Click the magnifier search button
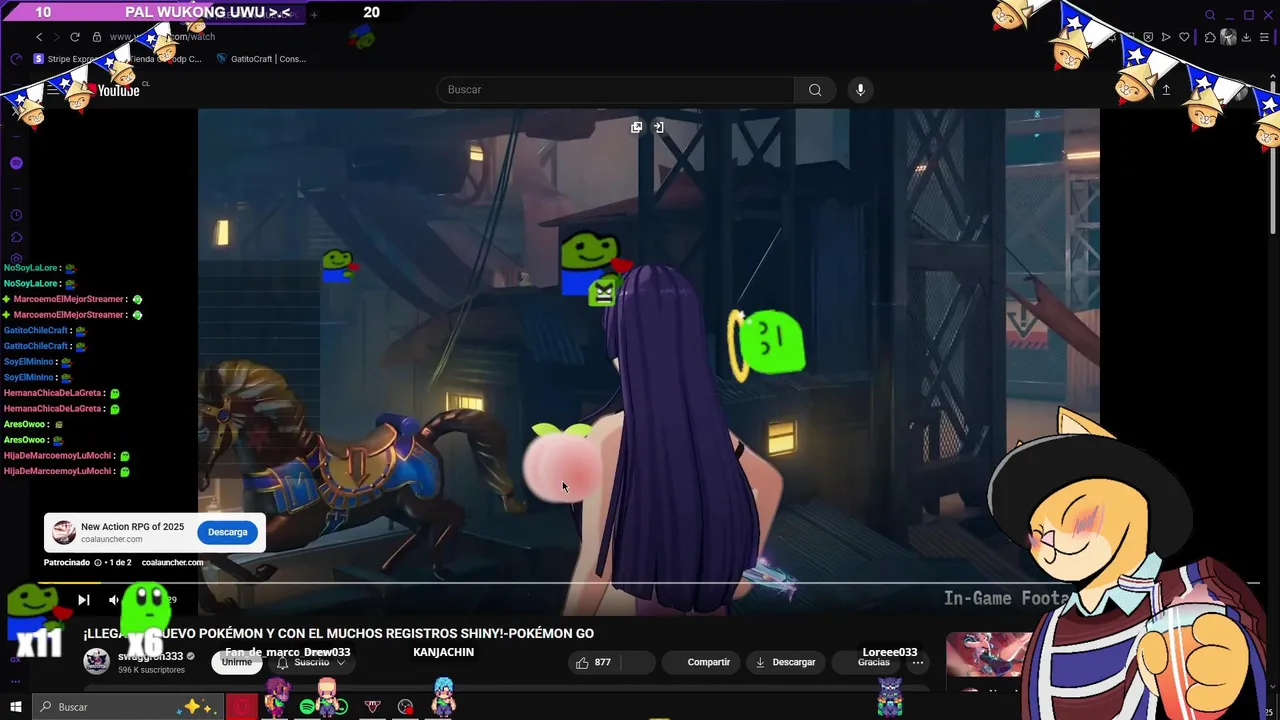The width and height of the screenshot is (1280, 720). tap(815, 90)
